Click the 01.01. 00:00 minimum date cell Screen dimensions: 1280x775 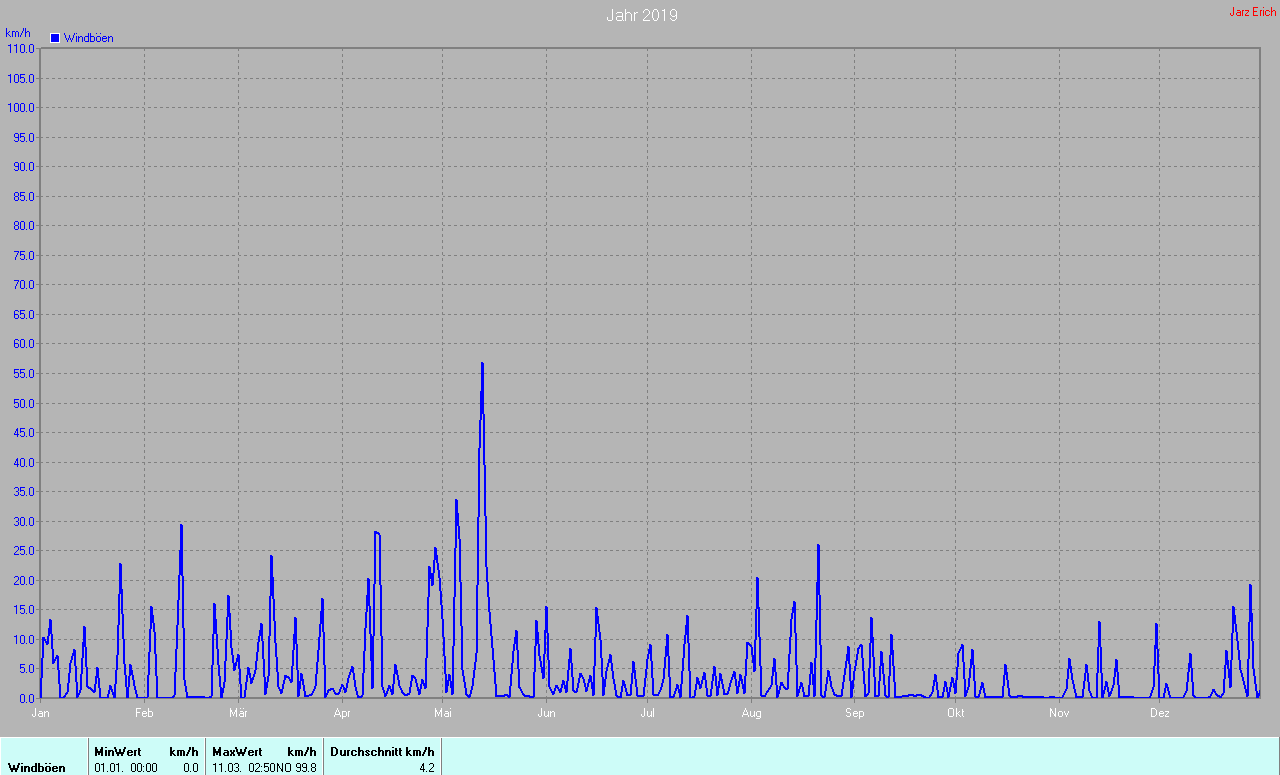pyautogui.click(x=125, y=767)
